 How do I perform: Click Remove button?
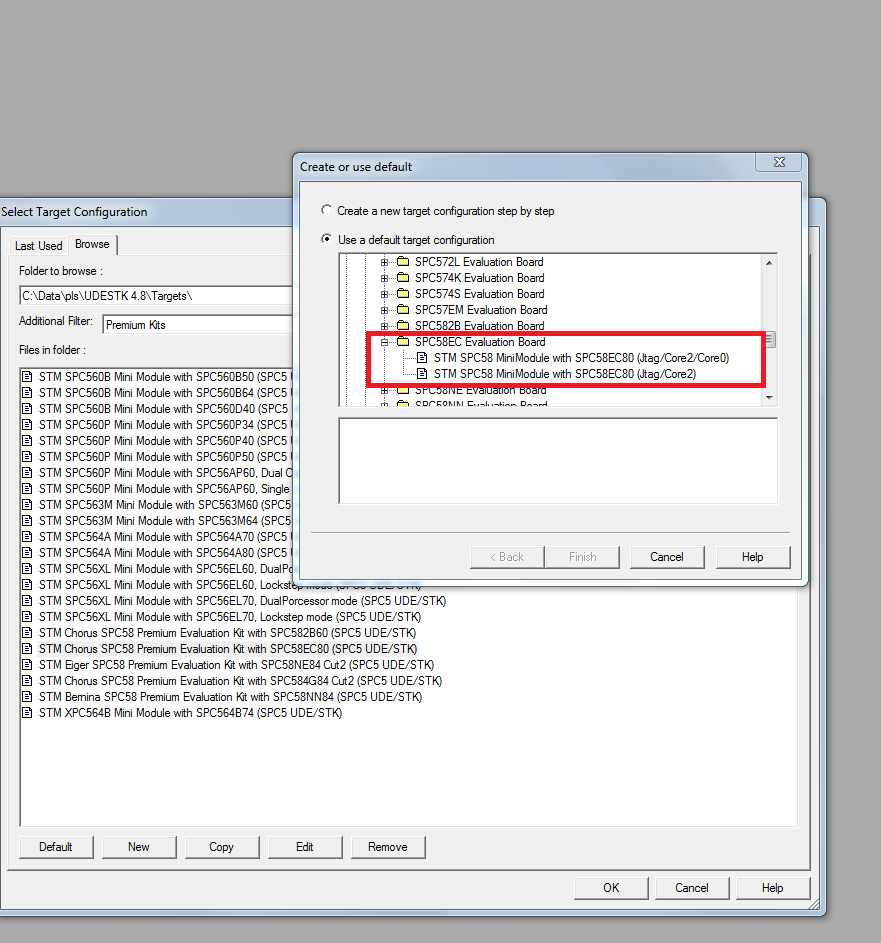388,847
